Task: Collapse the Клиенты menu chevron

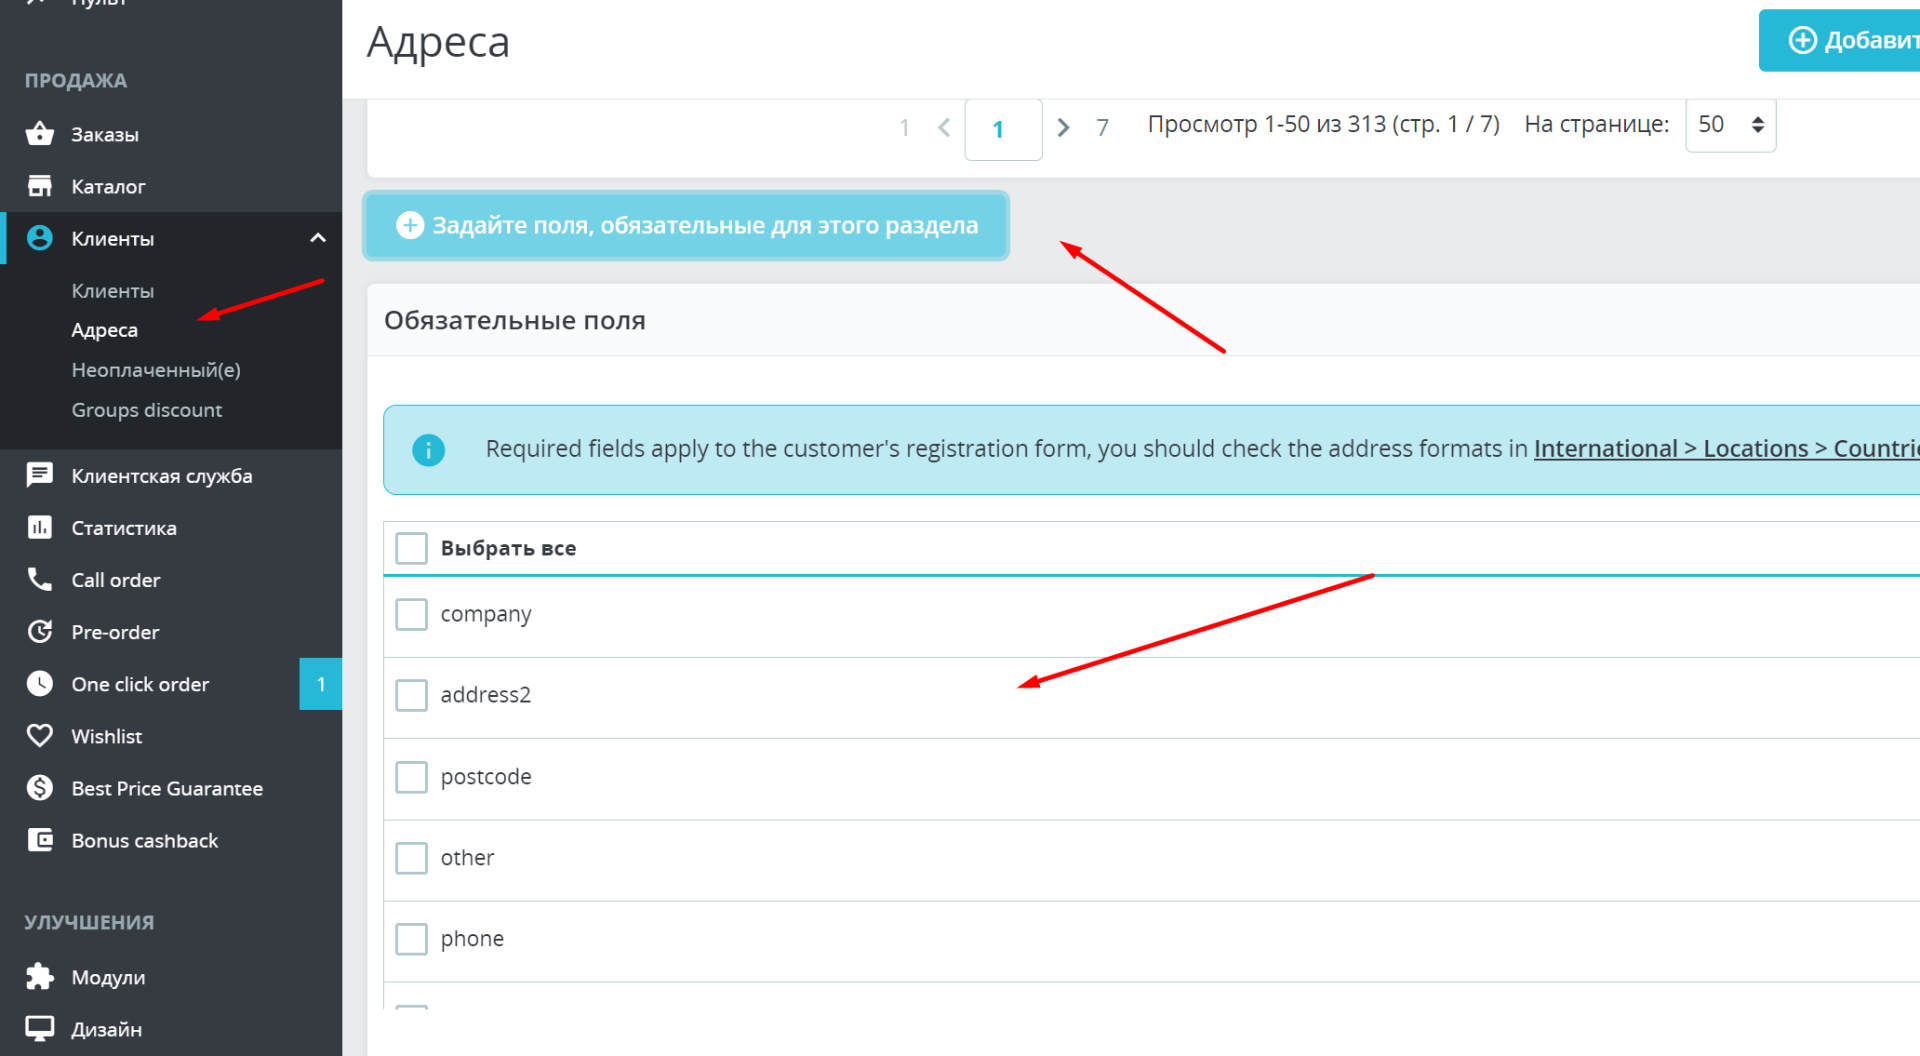Action: pos(318,238)
